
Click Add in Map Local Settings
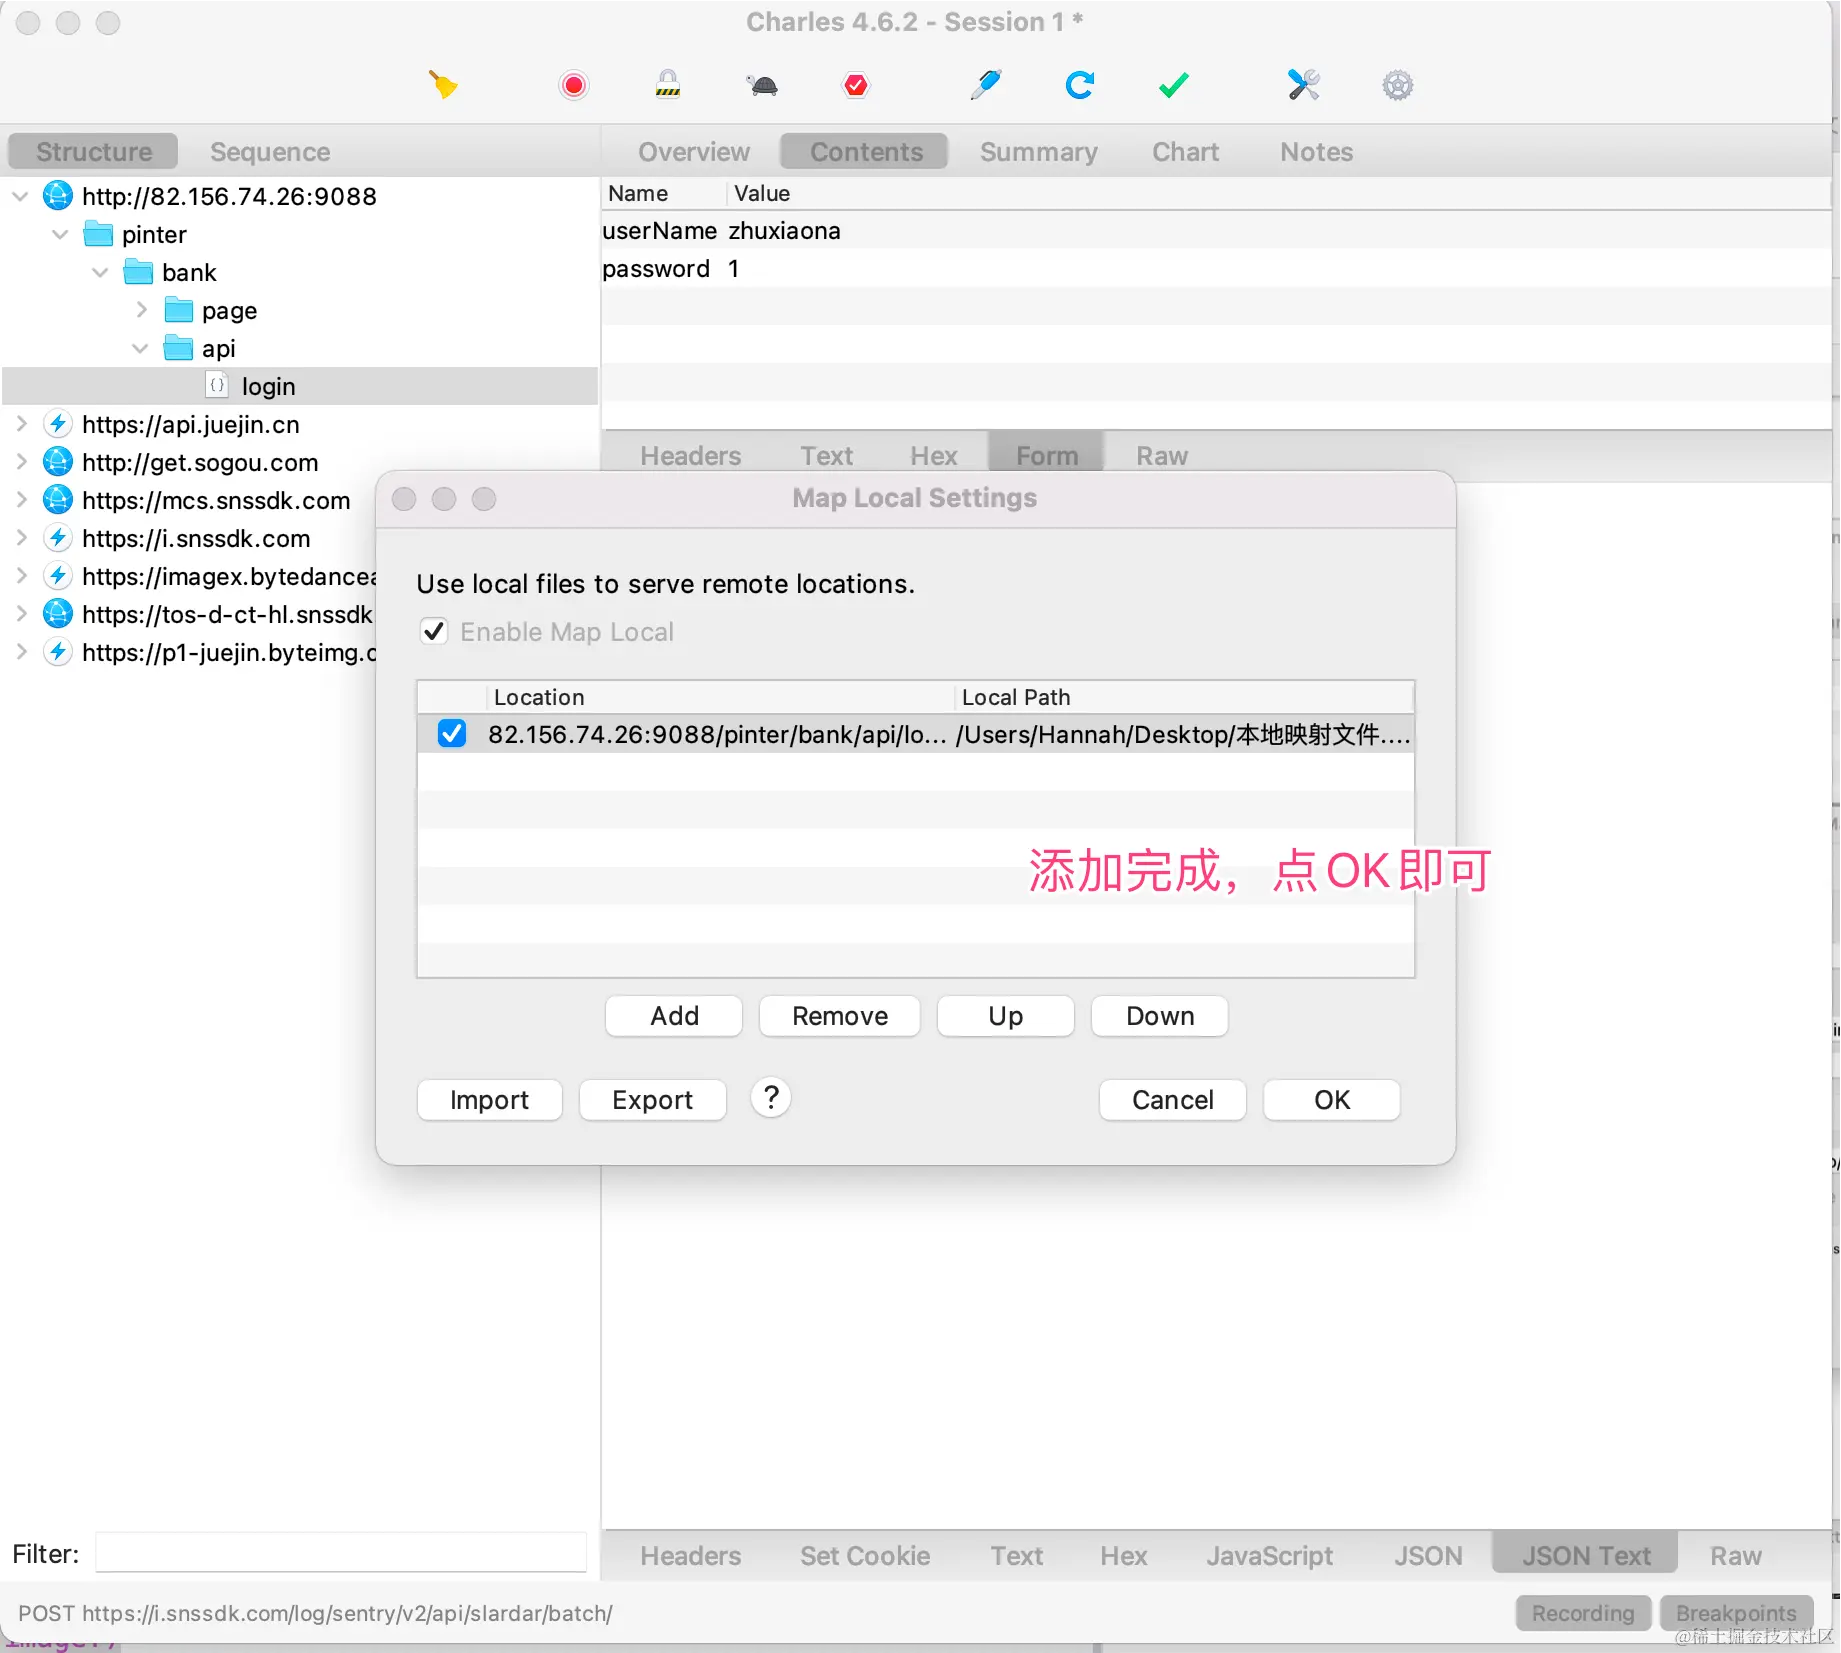[x=674, y=1016]
